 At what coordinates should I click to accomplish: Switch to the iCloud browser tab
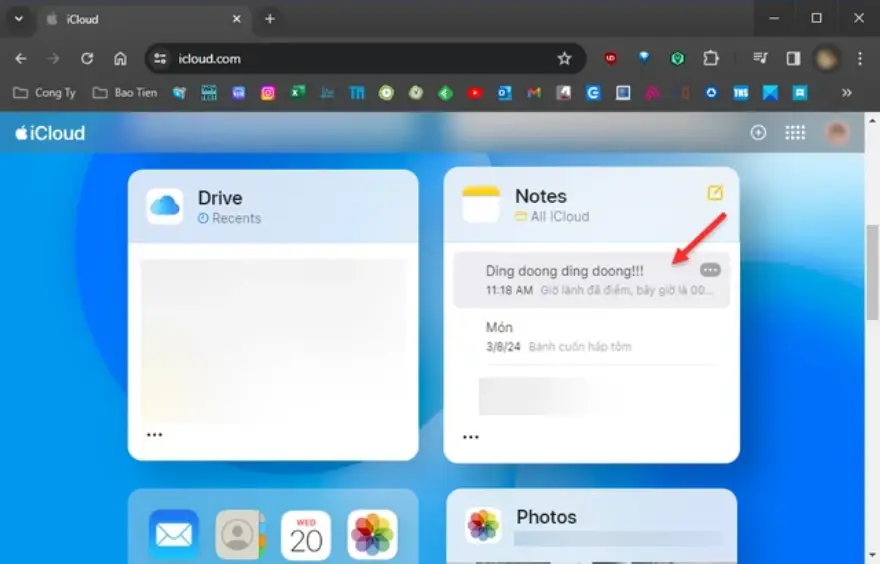coord(144,19)
